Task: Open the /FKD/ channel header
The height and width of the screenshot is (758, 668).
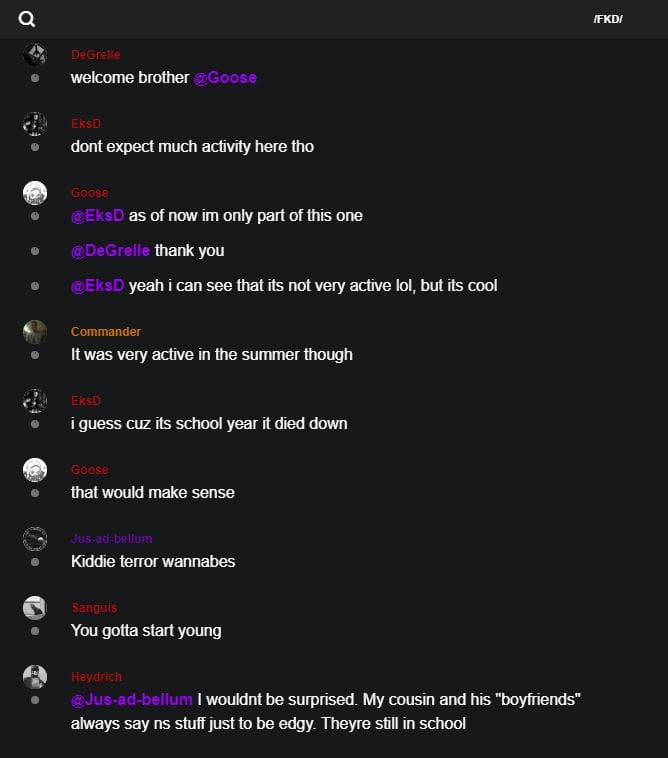Action: (607, 19)
